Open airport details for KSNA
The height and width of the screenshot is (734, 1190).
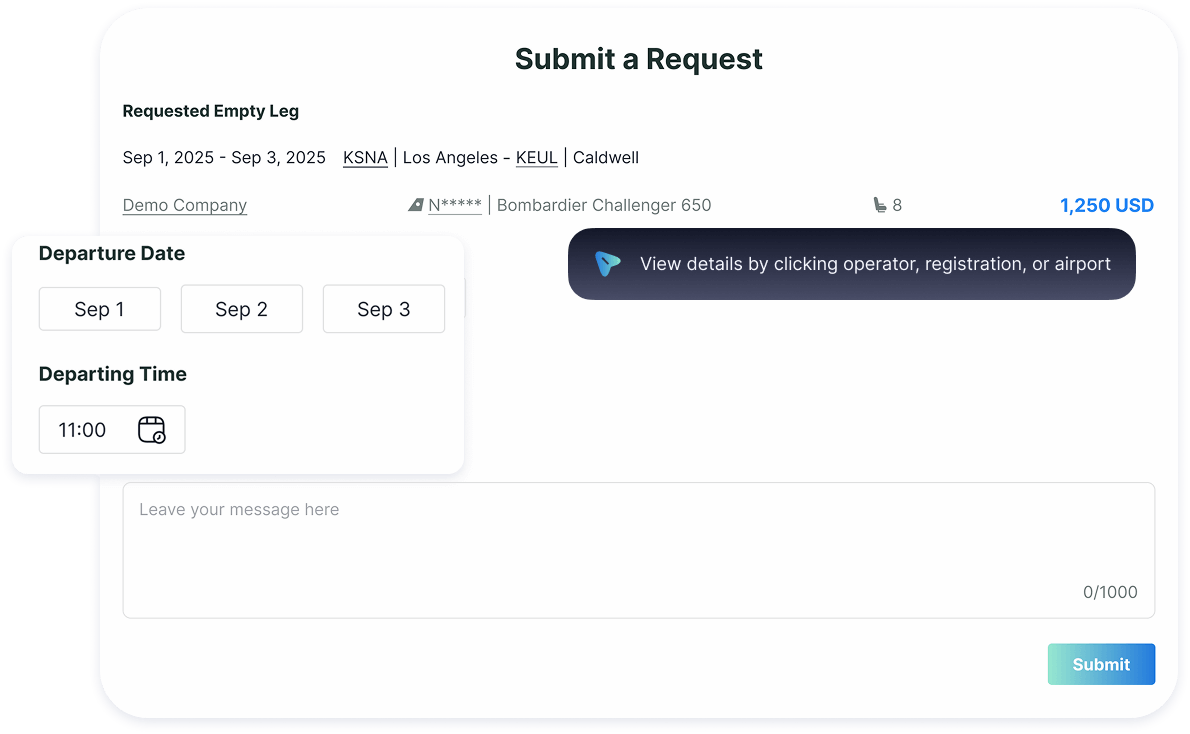[x=365, y=157]
